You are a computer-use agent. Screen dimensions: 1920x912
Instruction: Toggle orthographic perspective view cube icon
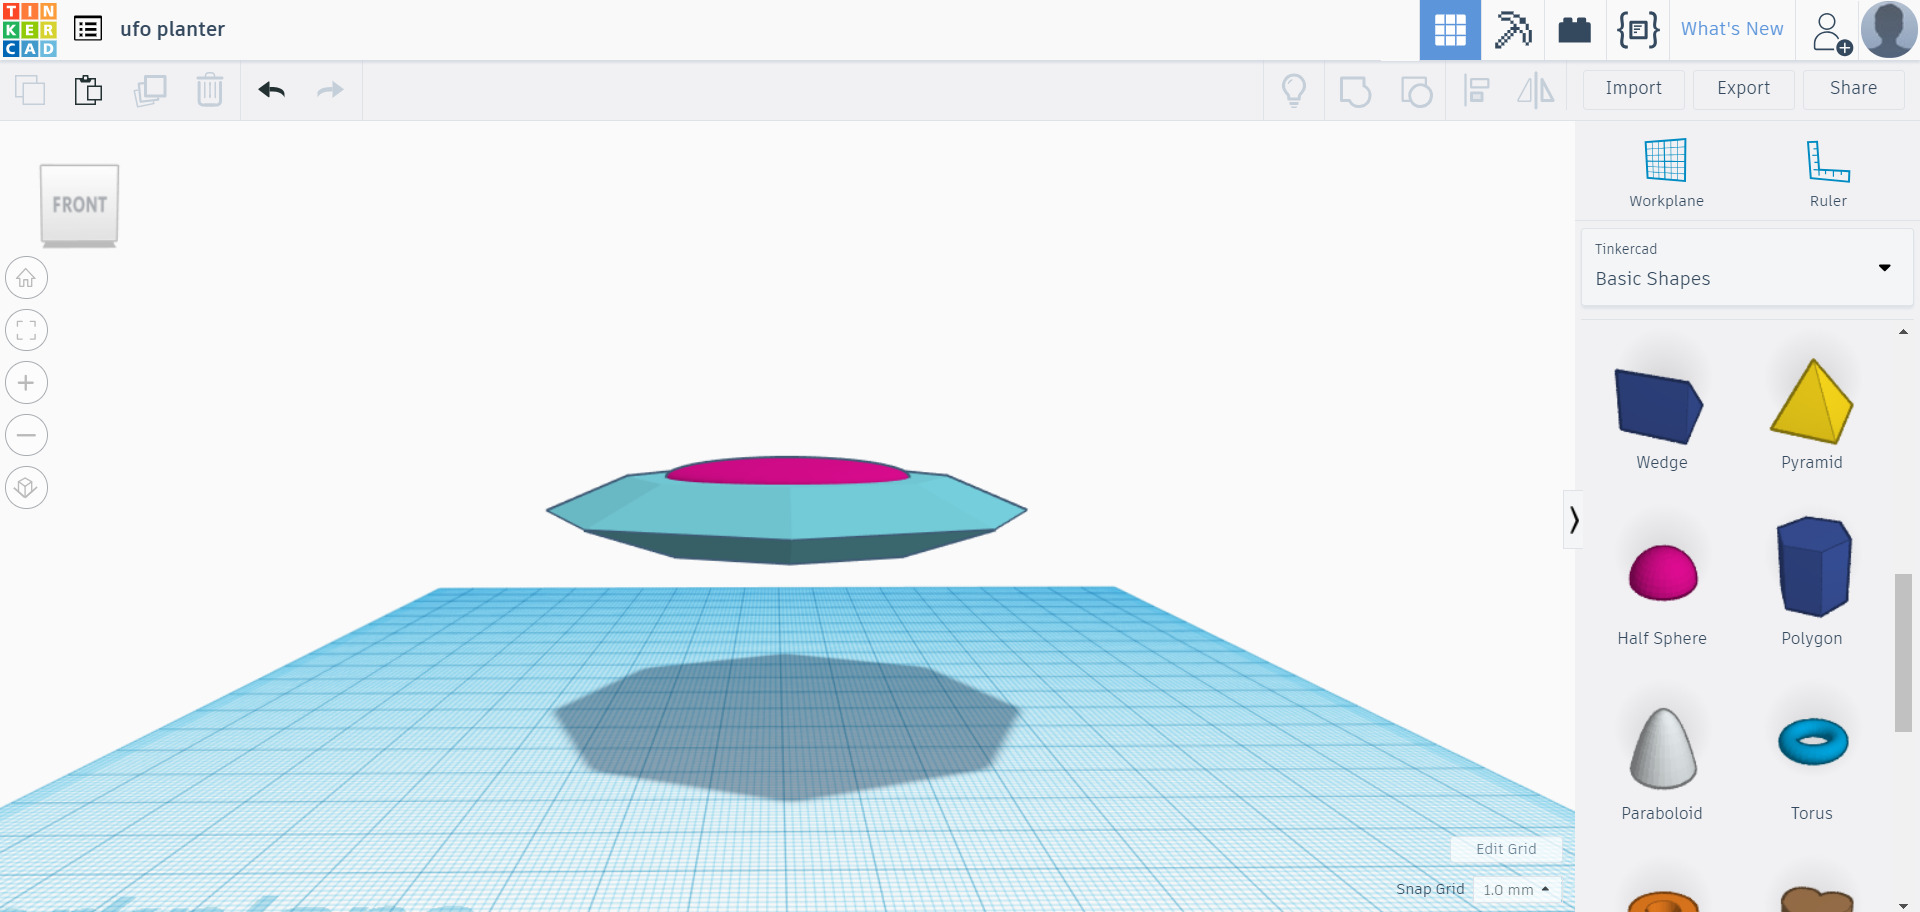[26, 487]
